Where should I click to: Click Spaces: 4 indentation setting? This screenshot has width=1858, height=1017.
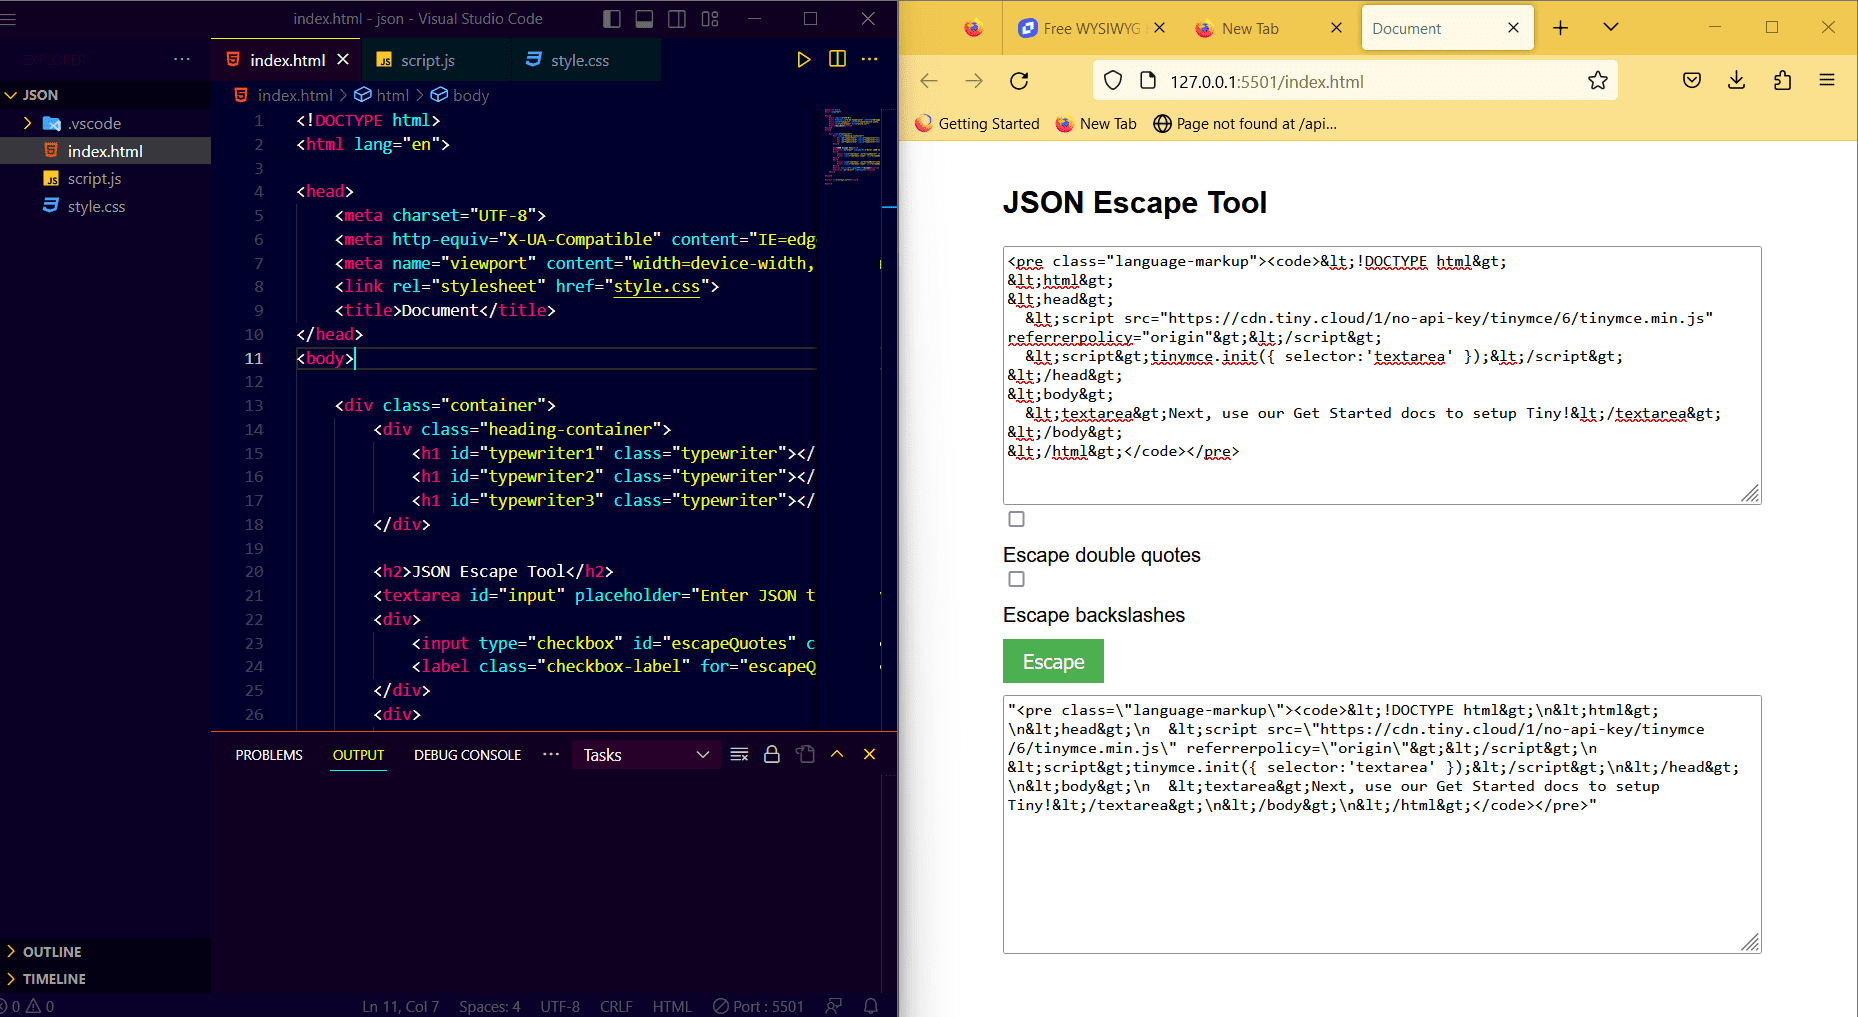[x=490, y=1006]
